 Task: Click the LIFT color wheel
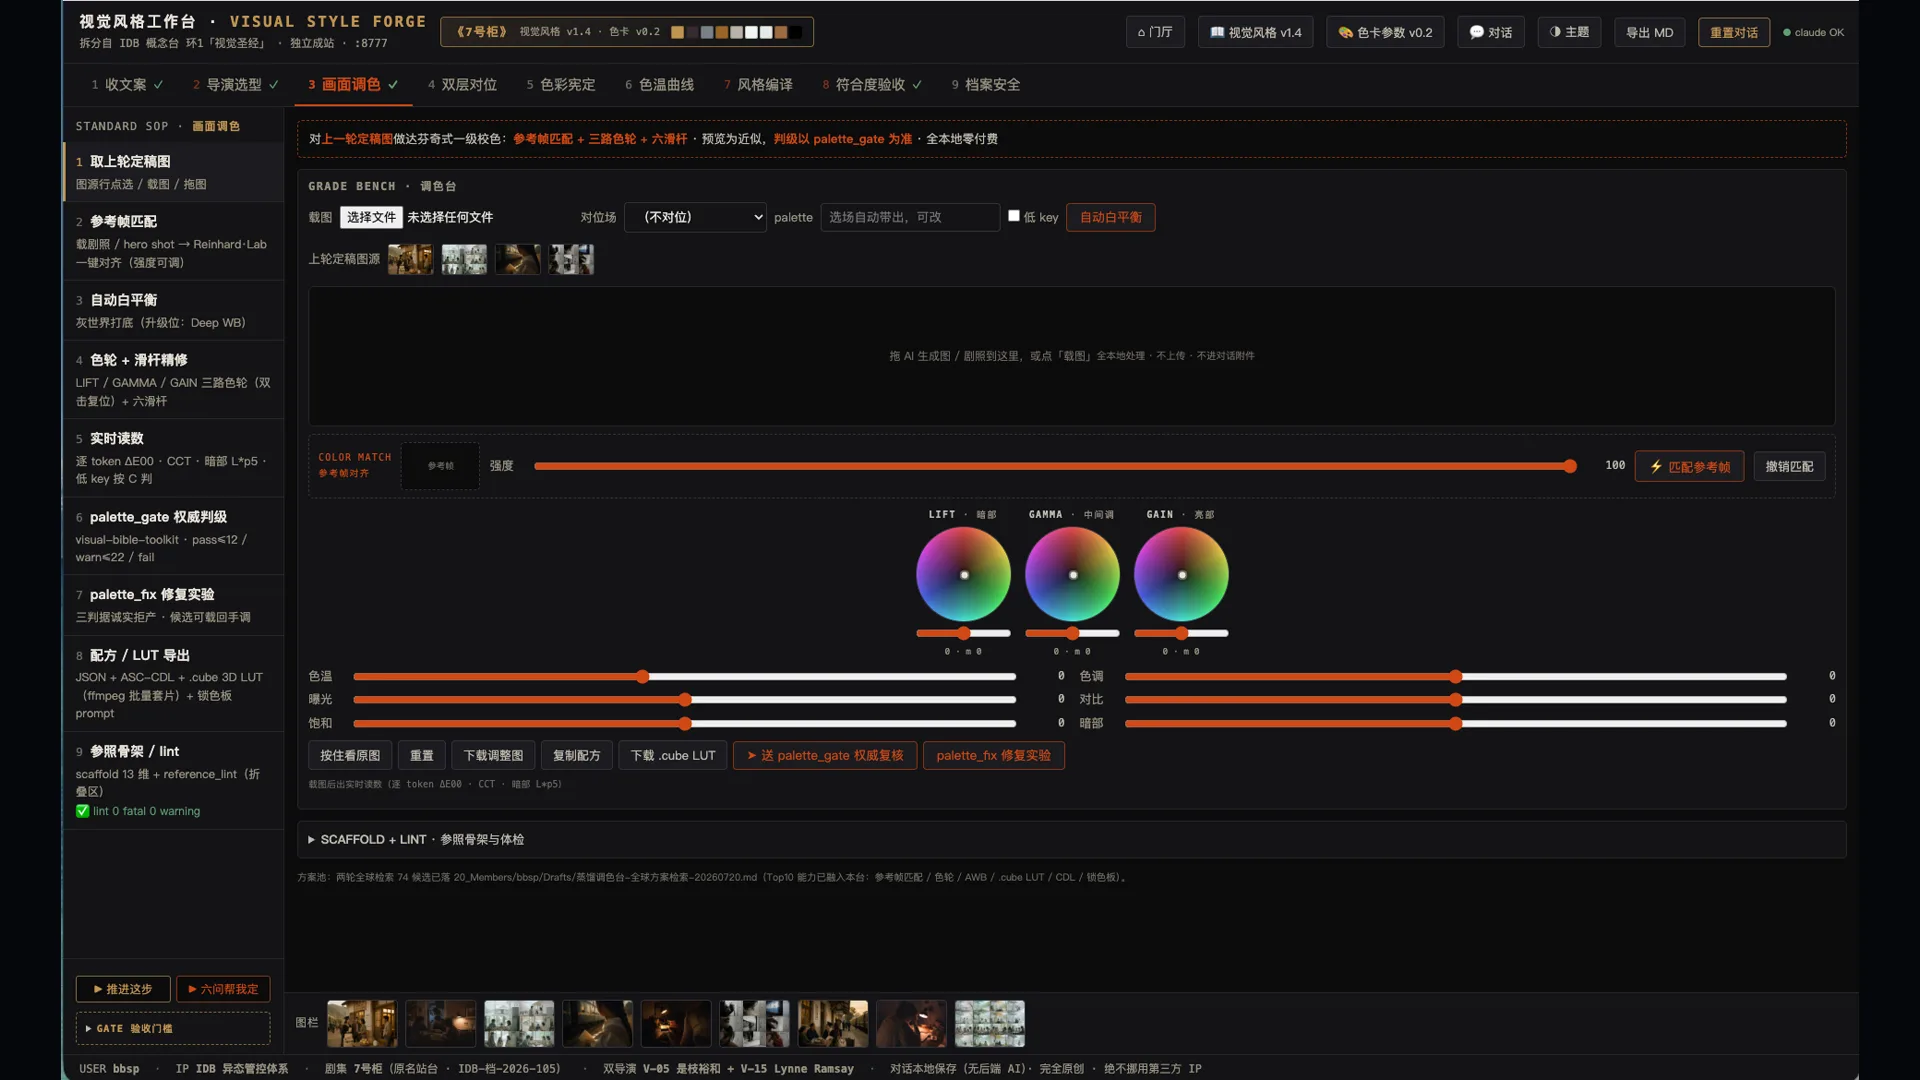pyautogui.click(x=964, y=575)
